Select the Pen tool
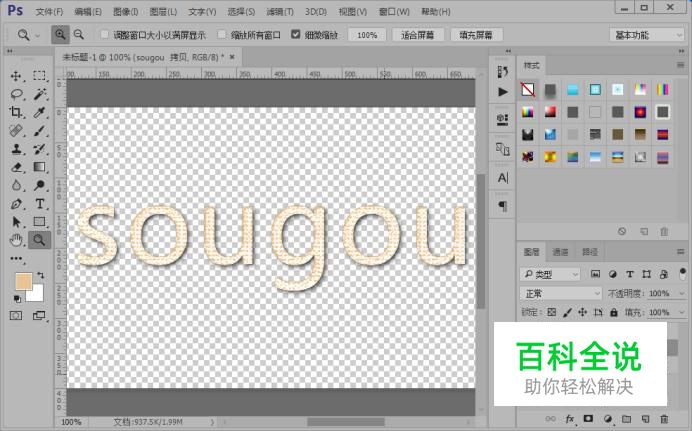Image resolution: width=692 pixels, height=431 pixels. click(x=16, y=204)
